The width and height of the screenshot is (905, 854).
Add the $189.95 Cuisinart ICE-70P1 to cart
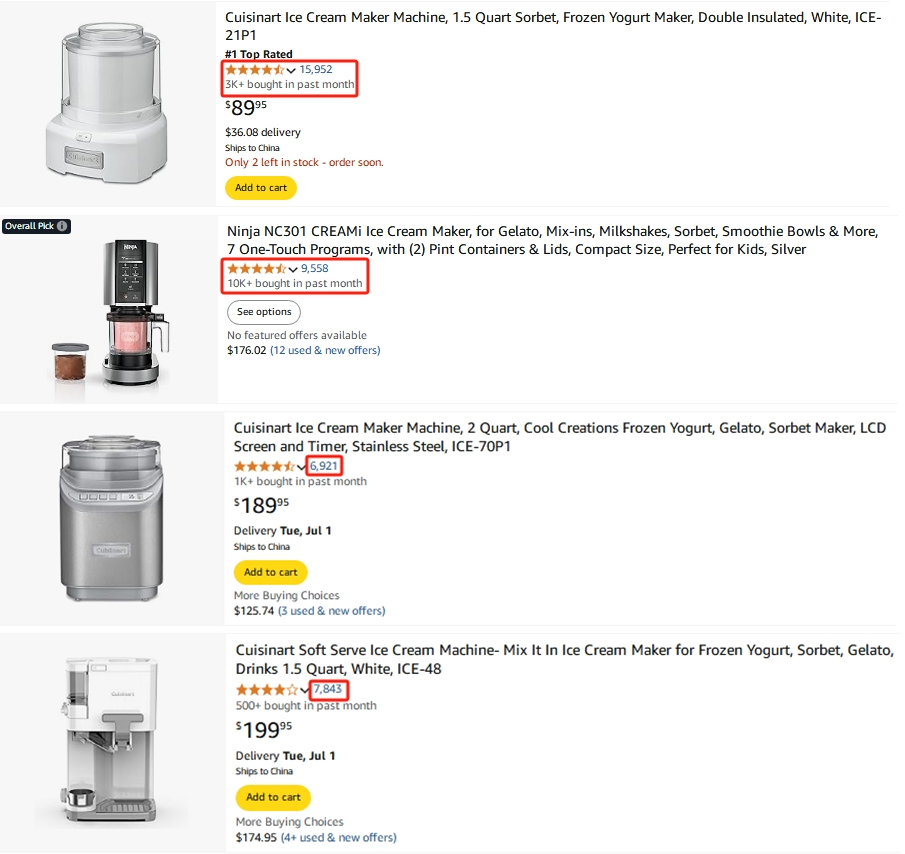(x=270, y=572)
